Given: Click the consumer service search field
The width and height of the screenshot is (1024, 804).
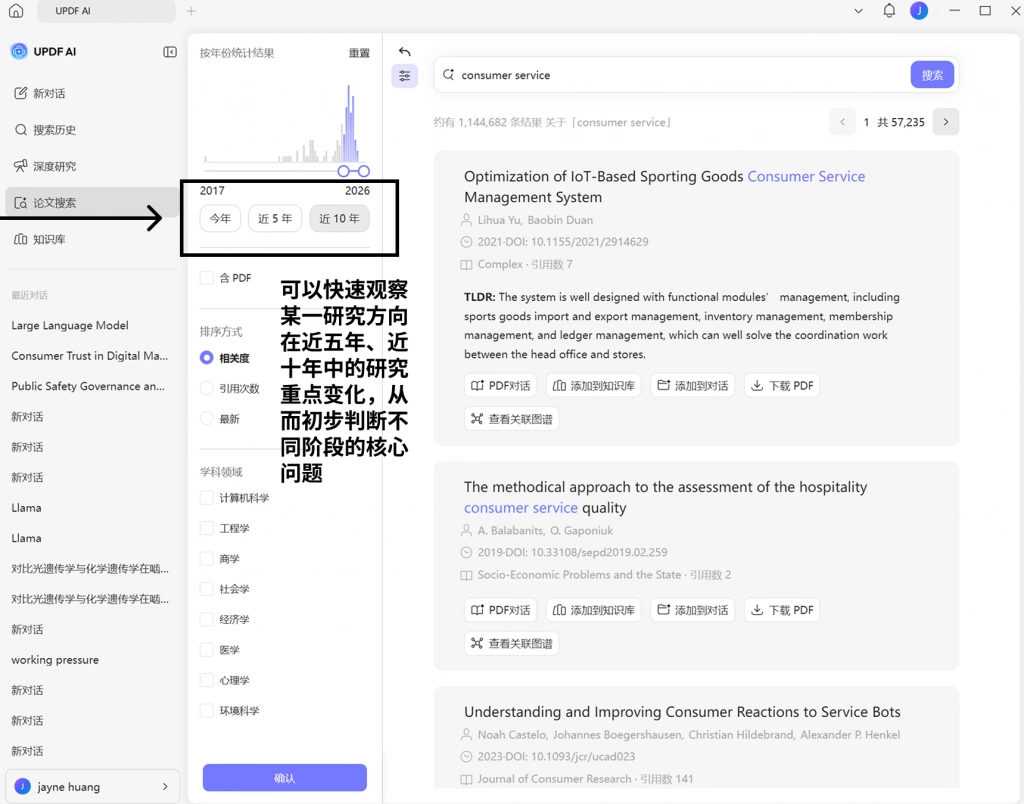Looking at the screenshot, I should click(x=673, y=75).
